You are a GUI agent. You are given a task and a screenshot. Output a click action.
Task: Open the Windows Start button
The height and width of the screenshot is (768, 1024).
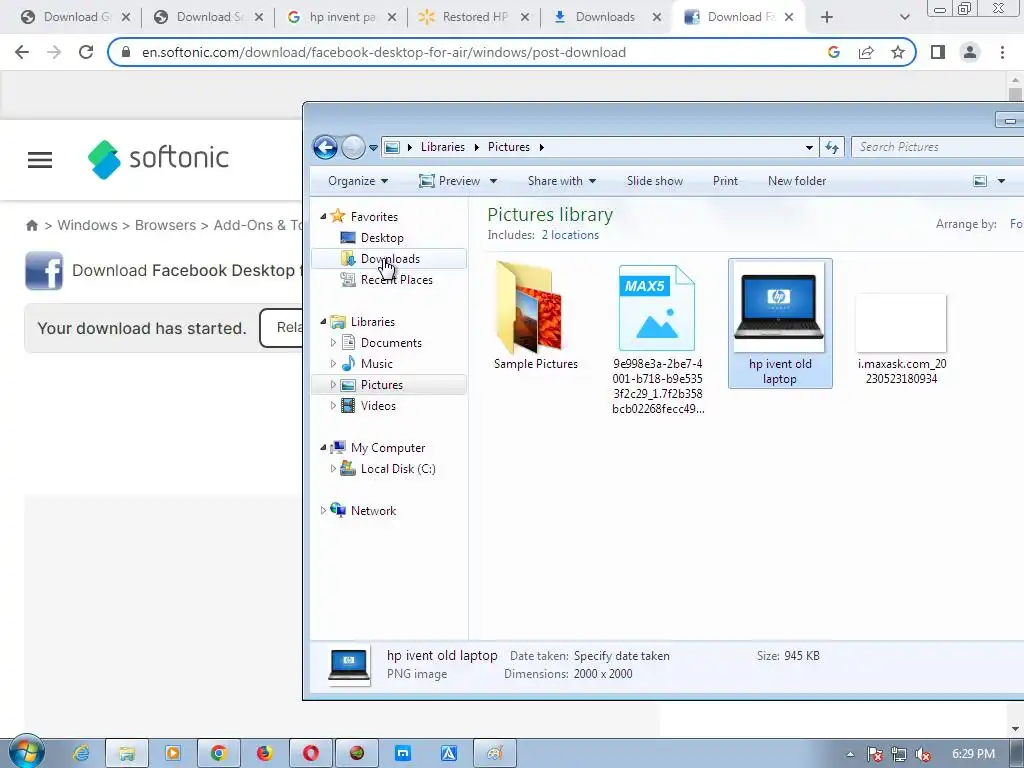(x=26, y=753)
